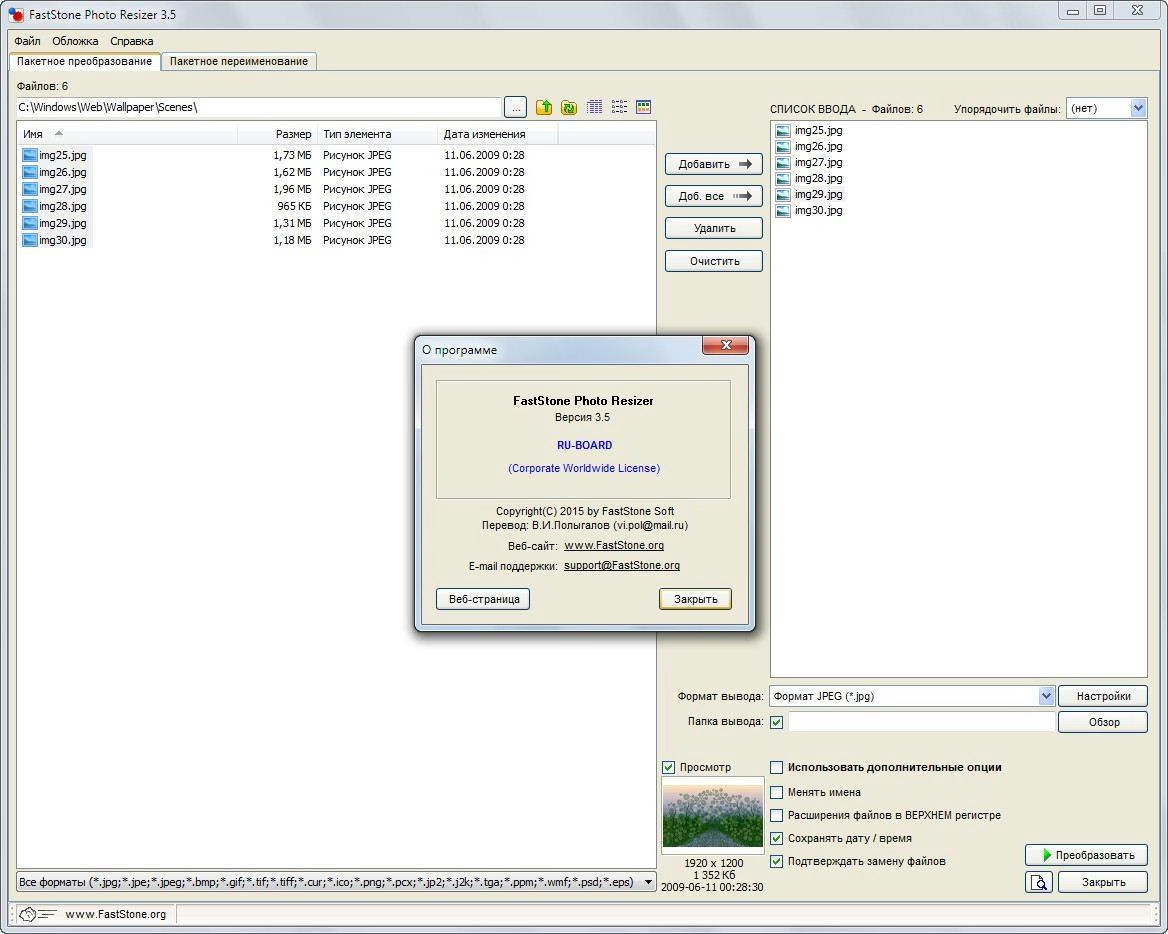
Task: Switch to Пакетное переименование tab
Action: pyautogui.click(x=238, y=61)
